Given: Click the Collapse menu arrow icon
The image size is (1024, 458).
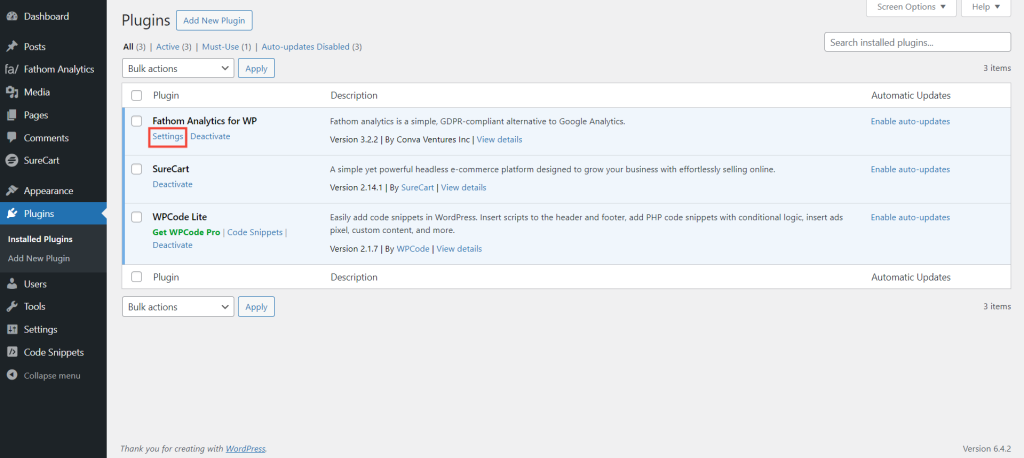Looking at the screenshot, I should click(x=11, y=376).
